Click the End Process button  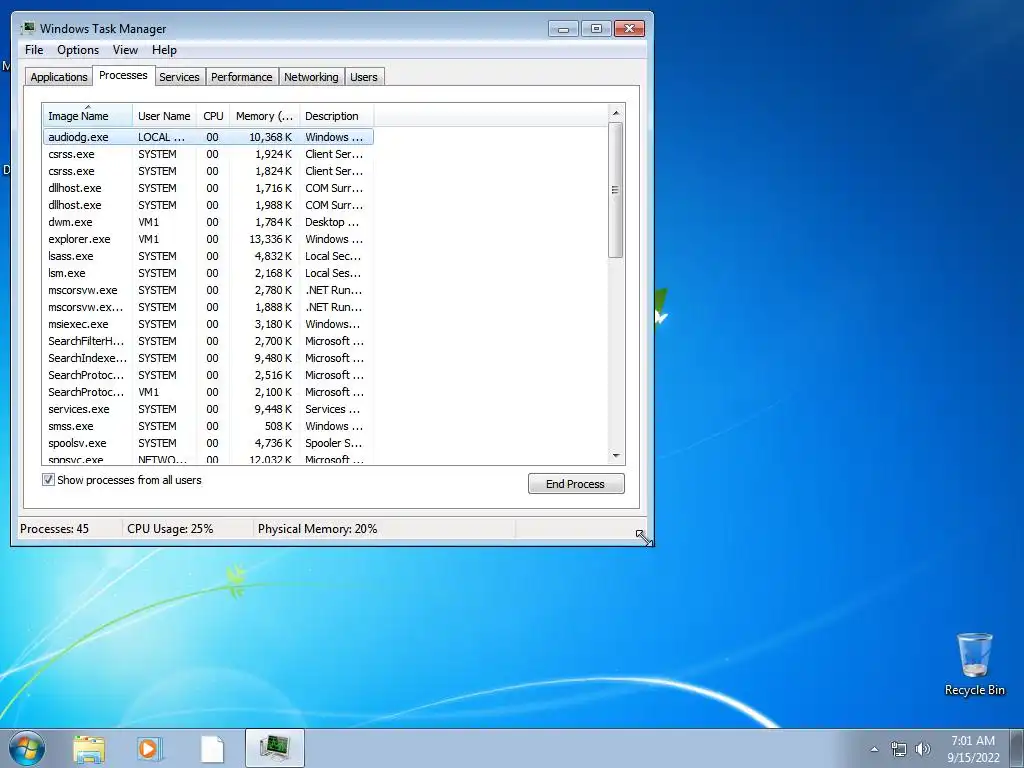576,484
